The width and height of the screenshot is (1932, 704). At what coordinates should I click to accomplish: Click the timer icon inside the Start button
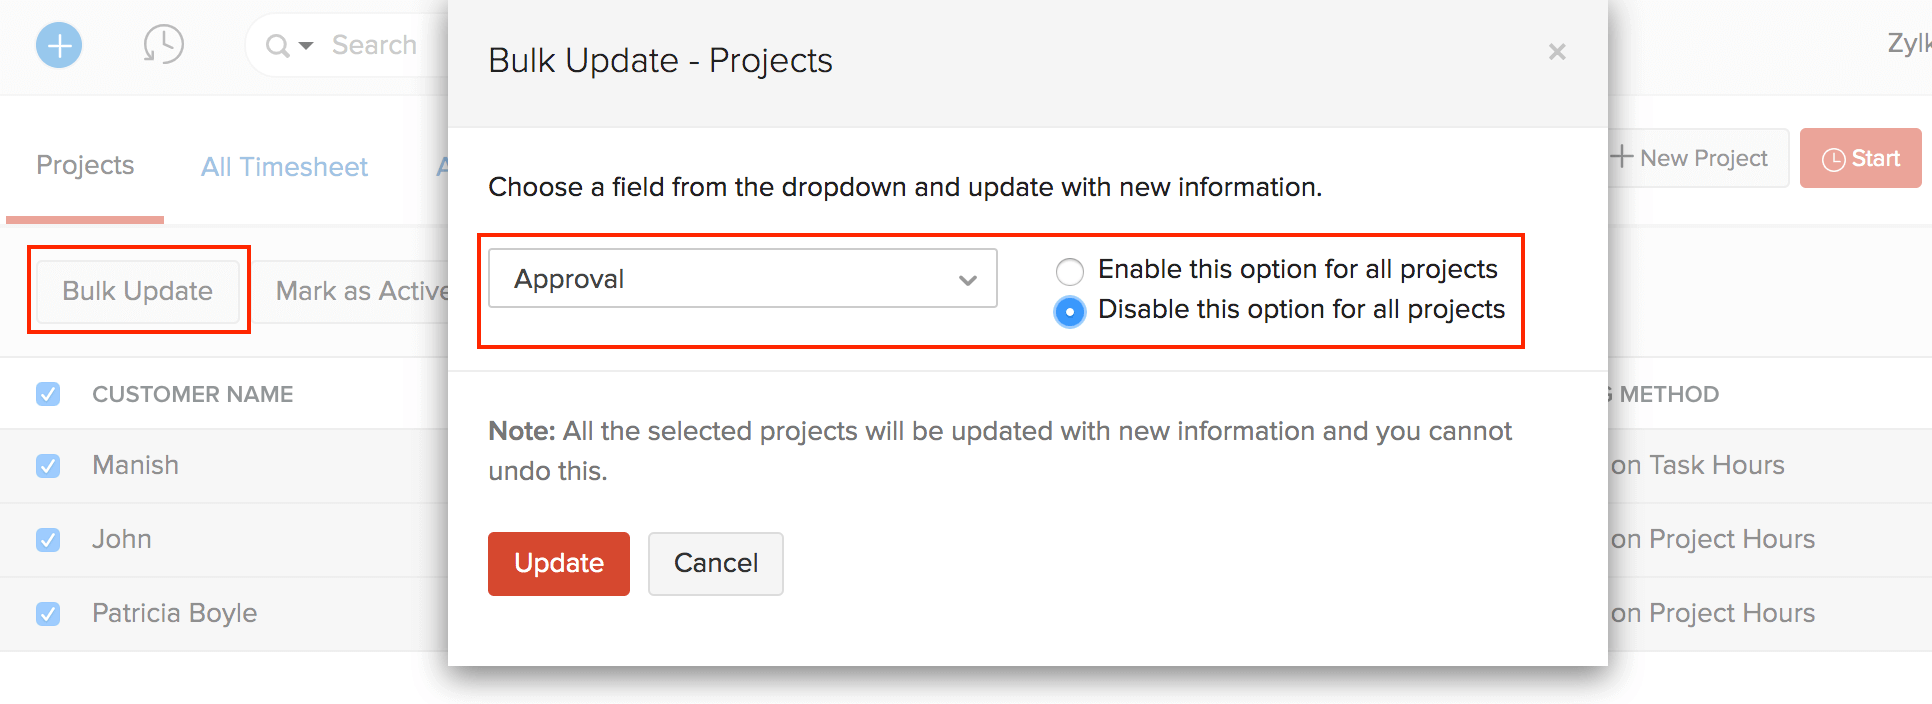coord(1836,157)
